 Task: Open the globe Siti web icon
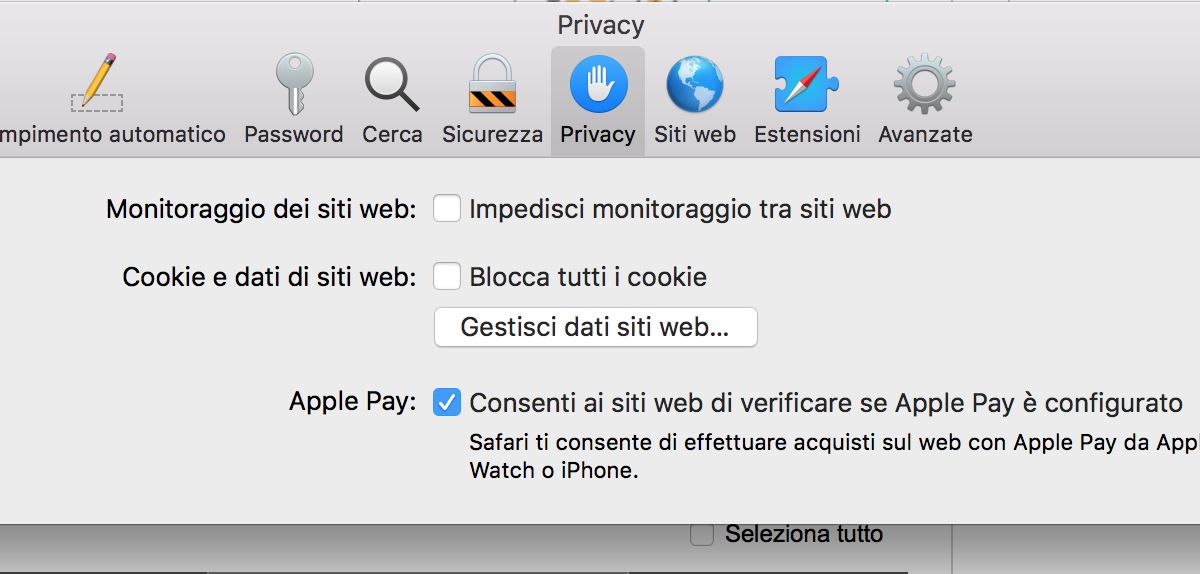point(695,84)
